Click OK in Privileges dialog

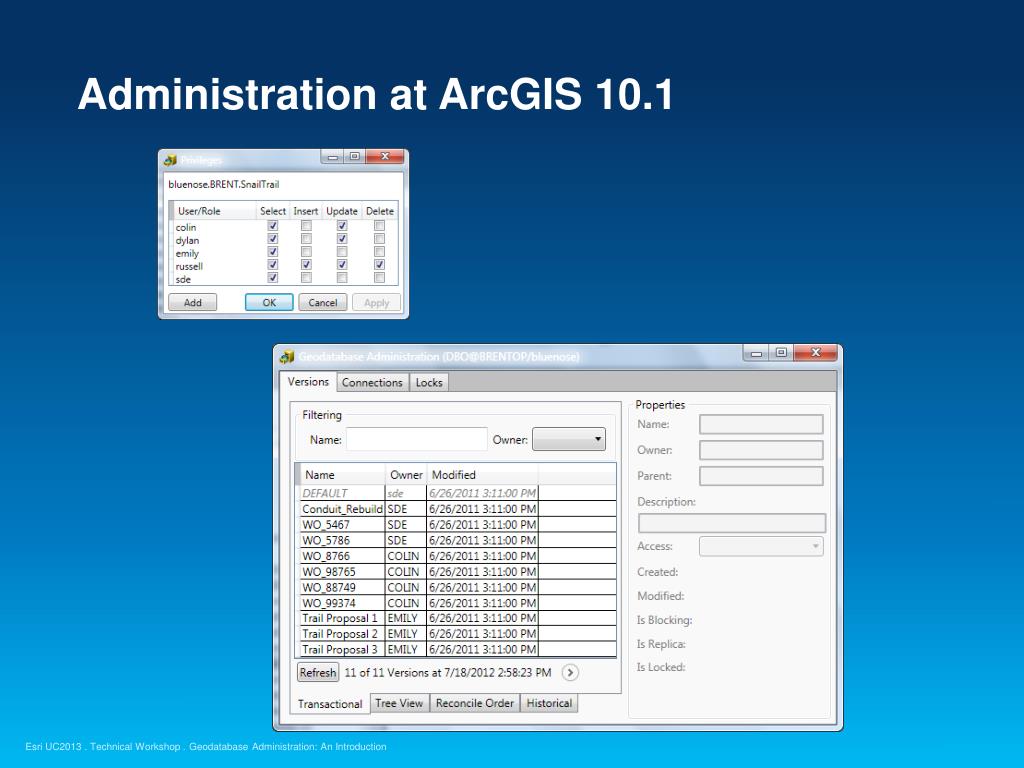tap(269, 303)
